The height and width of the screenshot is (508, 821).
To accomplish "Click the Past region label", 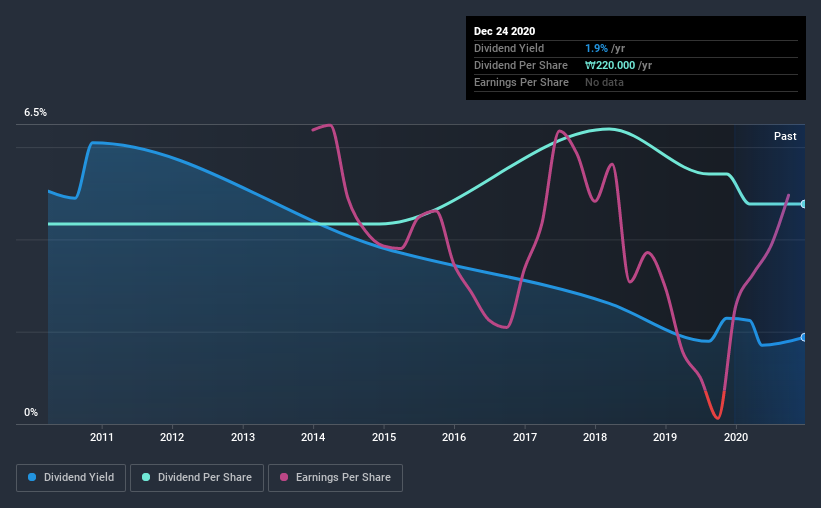I will [x=785, y=136].
